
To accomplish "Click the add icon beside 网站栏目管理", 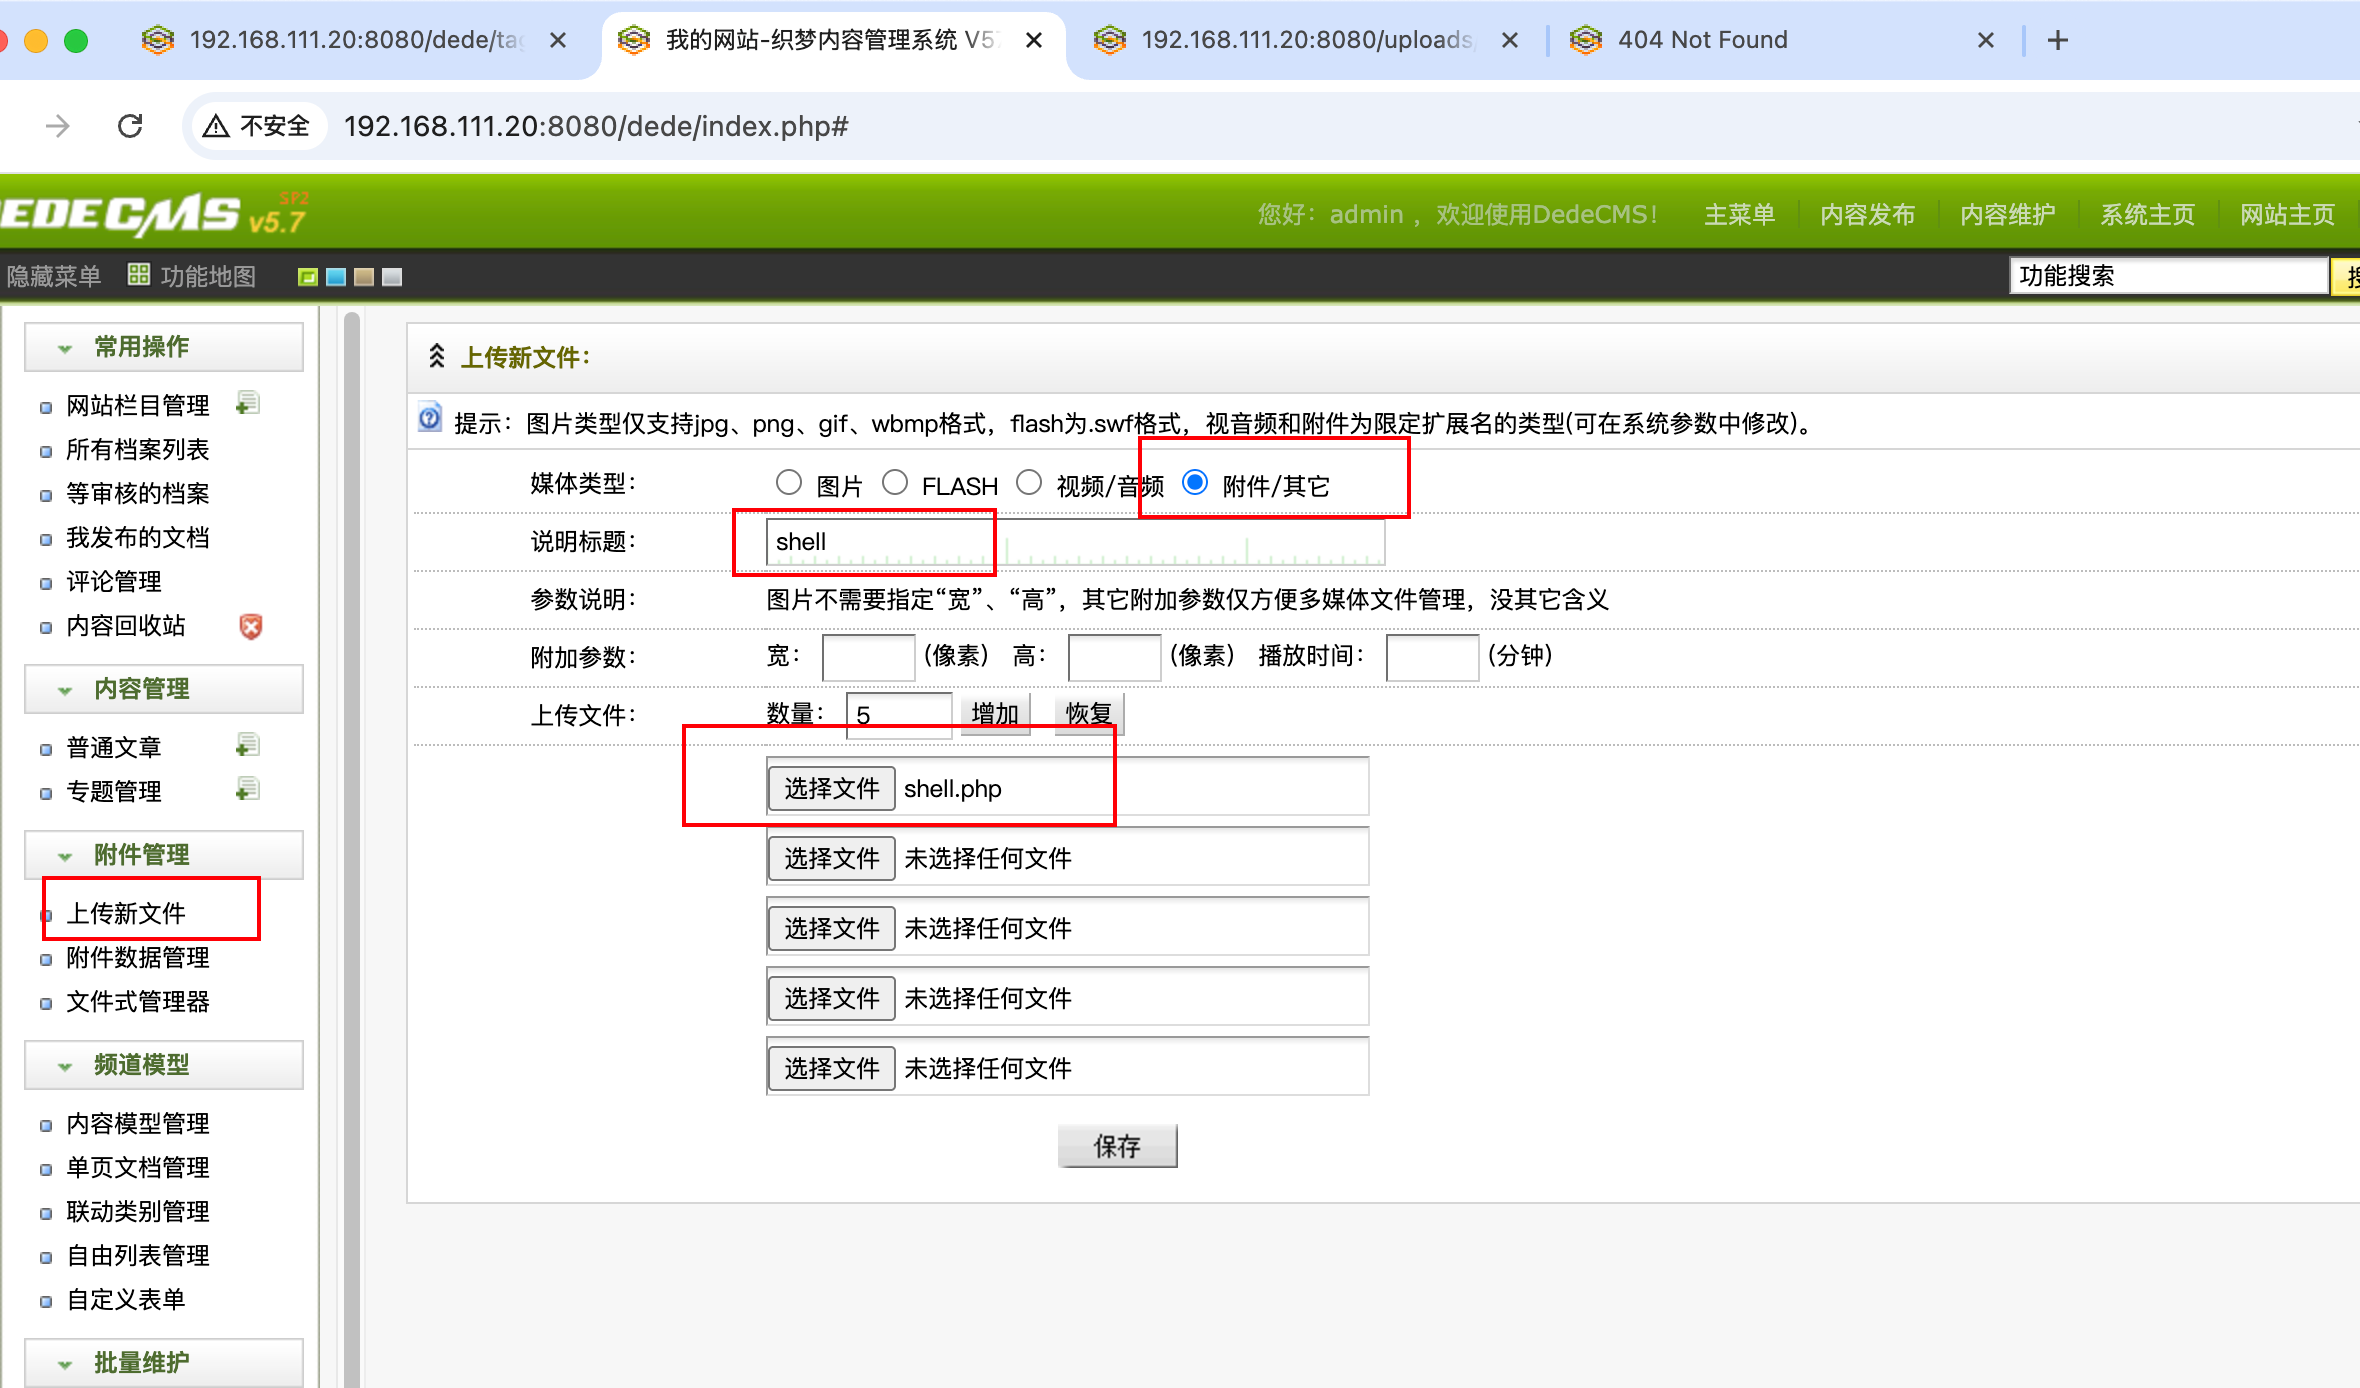I will pyautogui.click(x=248, y=403).
